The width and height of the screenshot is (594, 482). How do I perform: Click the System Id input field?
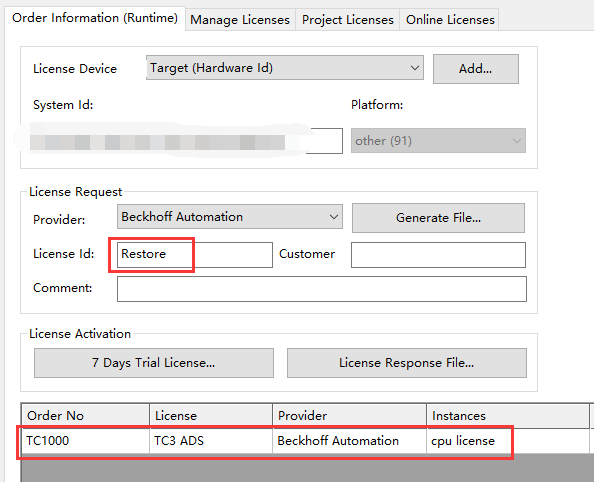(186, 141)
